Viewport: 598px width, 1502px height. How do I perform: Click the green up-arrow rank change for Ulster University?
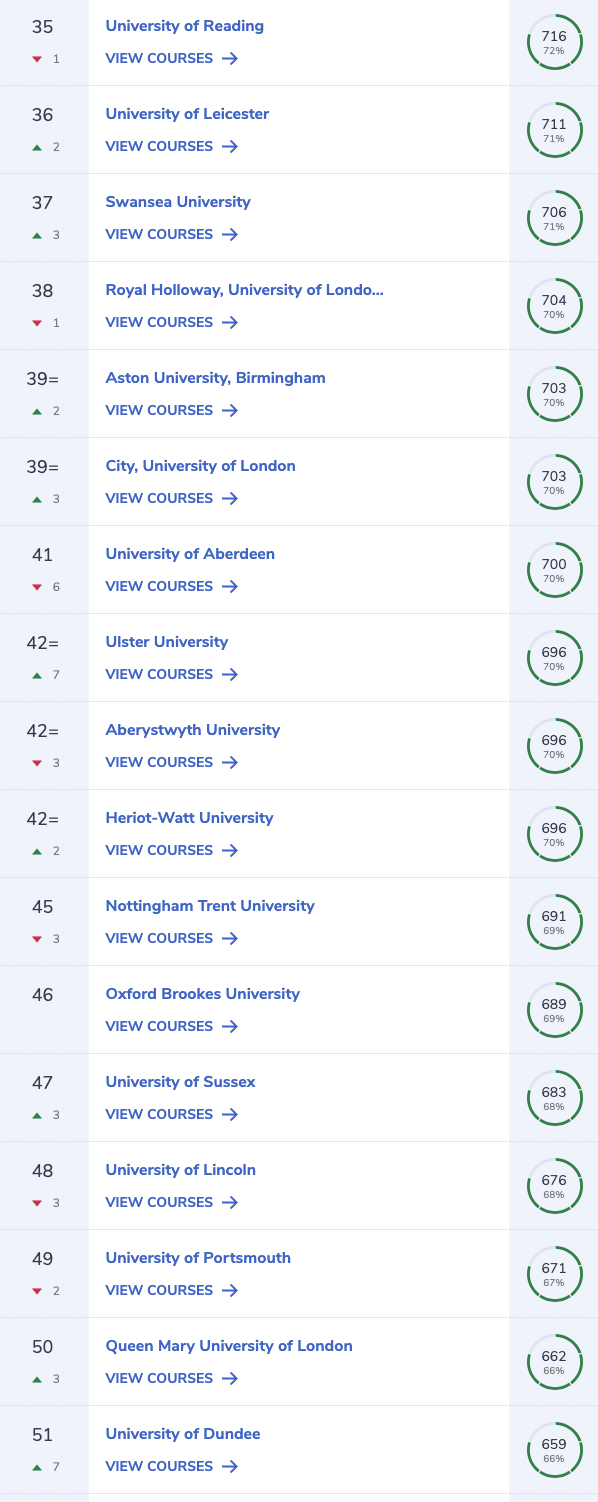pyautogui.click(x=37, y=675)
